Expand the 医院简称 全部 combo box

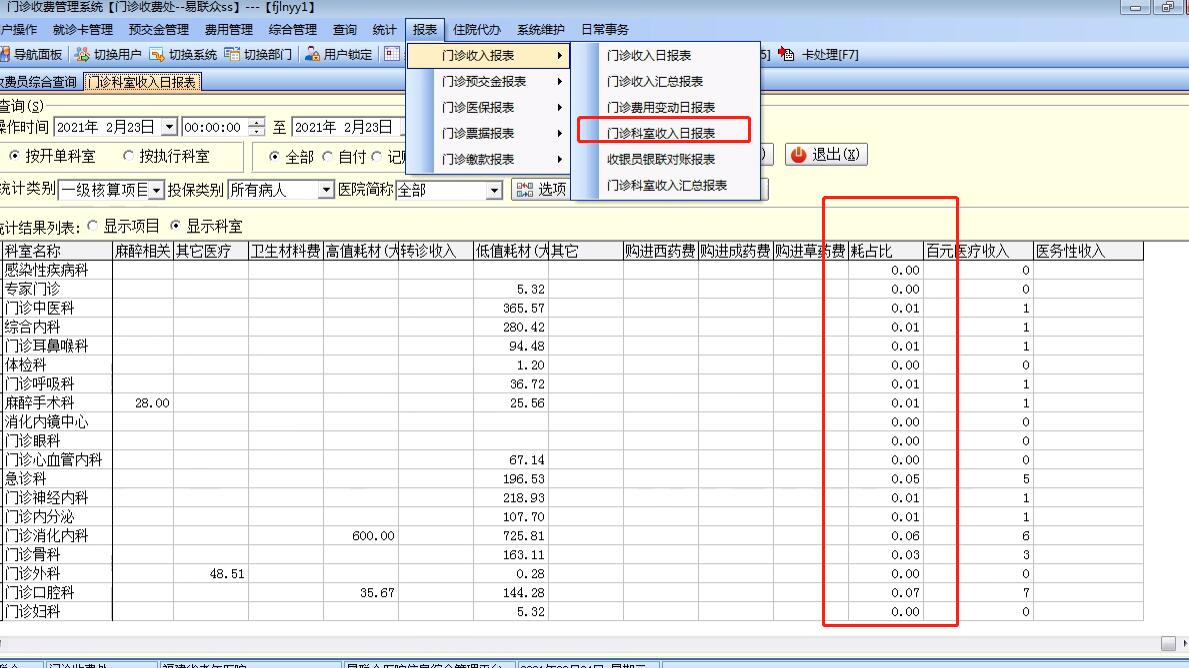coord(494,190)
